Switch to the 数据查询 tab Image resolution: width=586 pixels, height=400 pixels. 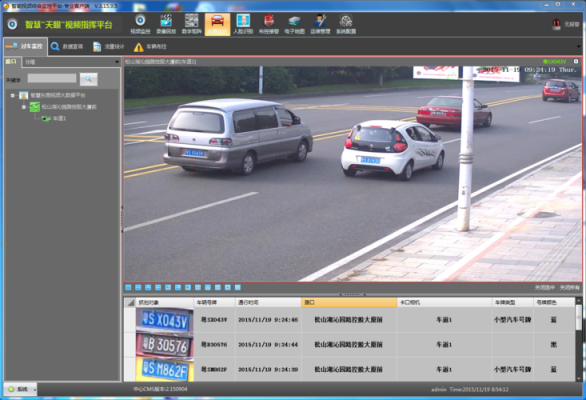coord(67,47)
